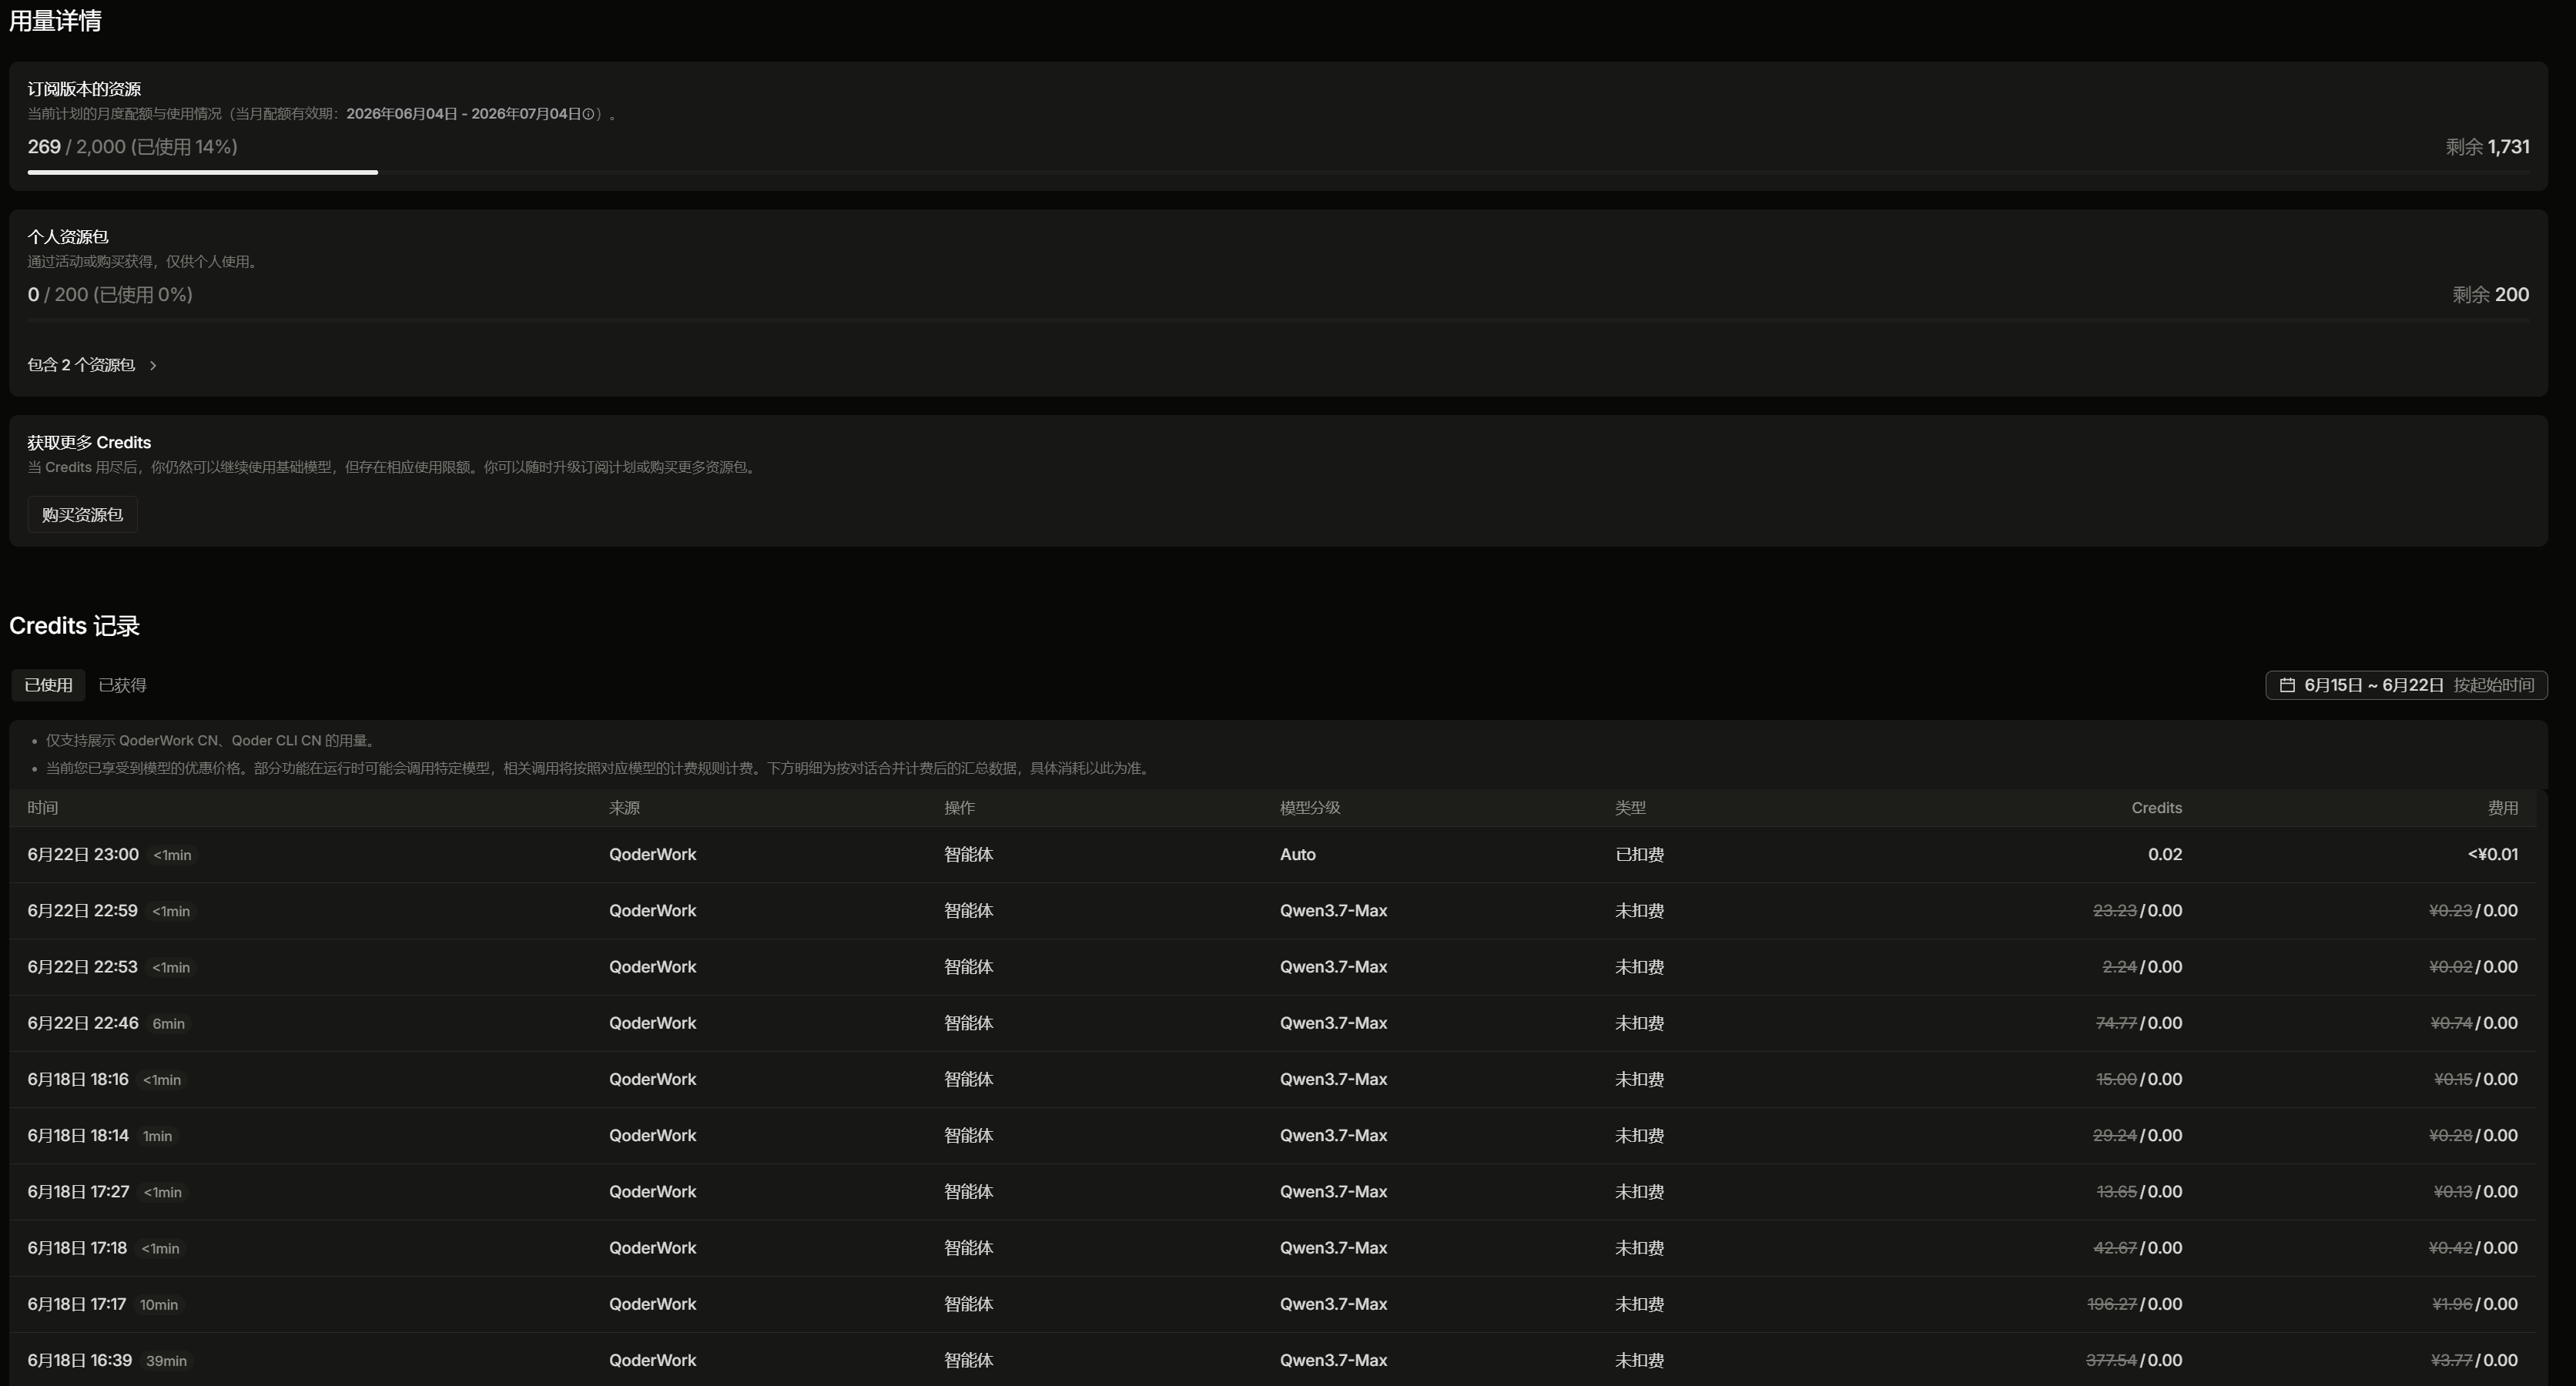Image resolution: width=2576 pixels, height=1386 pixels.
Task: Click the calendar icon in date range picker
Action: pyautogui.click(x=2286, y=685)
